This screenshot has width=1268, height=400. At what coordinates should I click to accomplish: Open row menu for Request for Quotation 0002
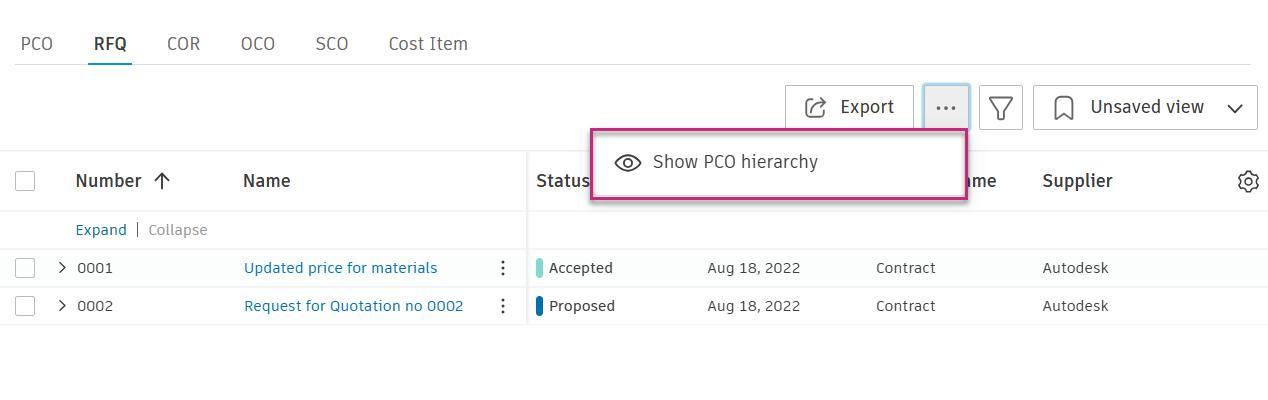point(503,306)
